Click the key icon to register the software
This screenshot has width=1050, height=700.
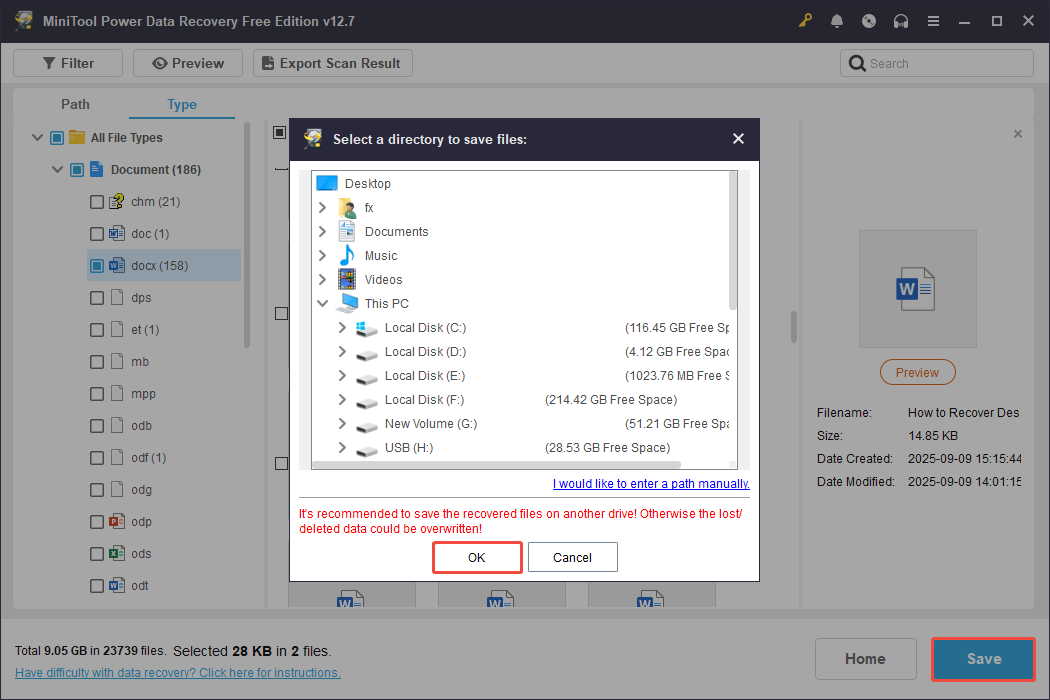[805, 20]
